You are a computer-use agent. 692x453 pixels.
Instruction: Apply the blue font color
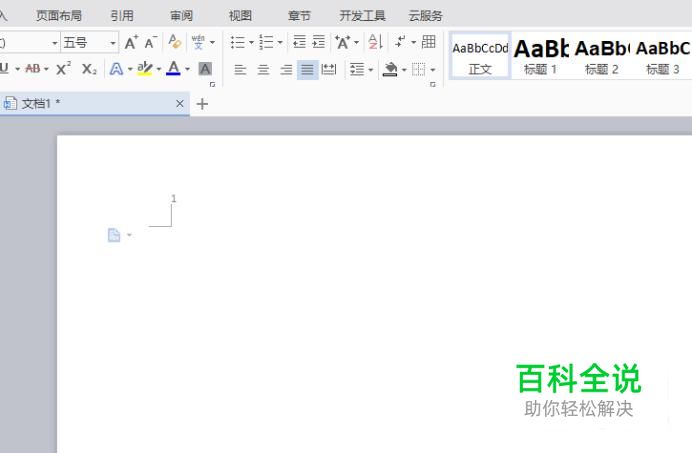173,68
